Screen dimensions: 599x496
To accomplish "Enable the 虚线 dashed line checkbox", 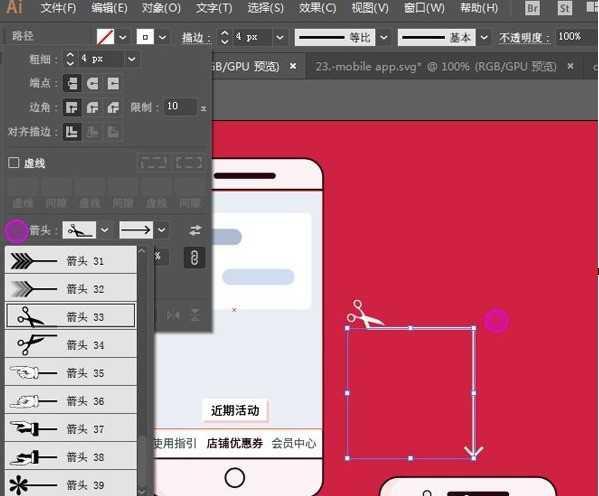I will click(14, 163).
